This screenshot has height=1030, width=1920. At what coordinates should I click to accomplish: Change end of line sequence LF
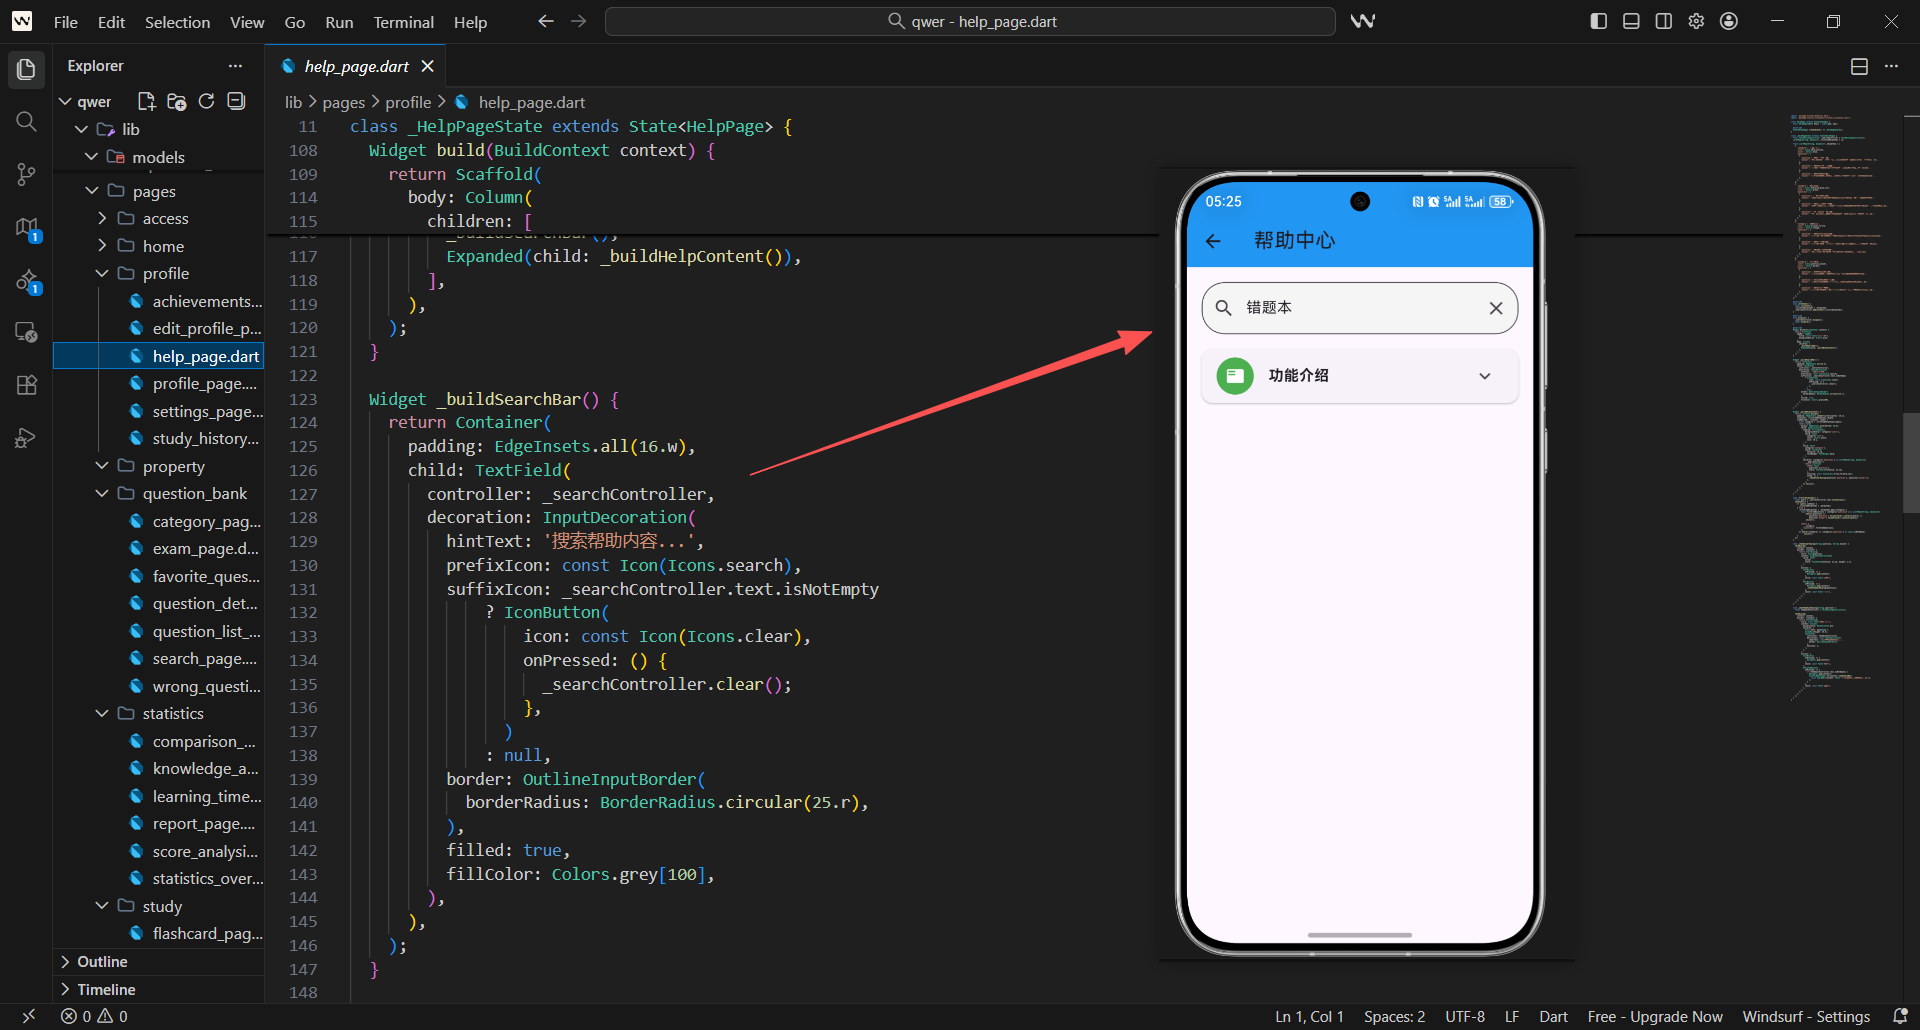click(1512, 1016)
